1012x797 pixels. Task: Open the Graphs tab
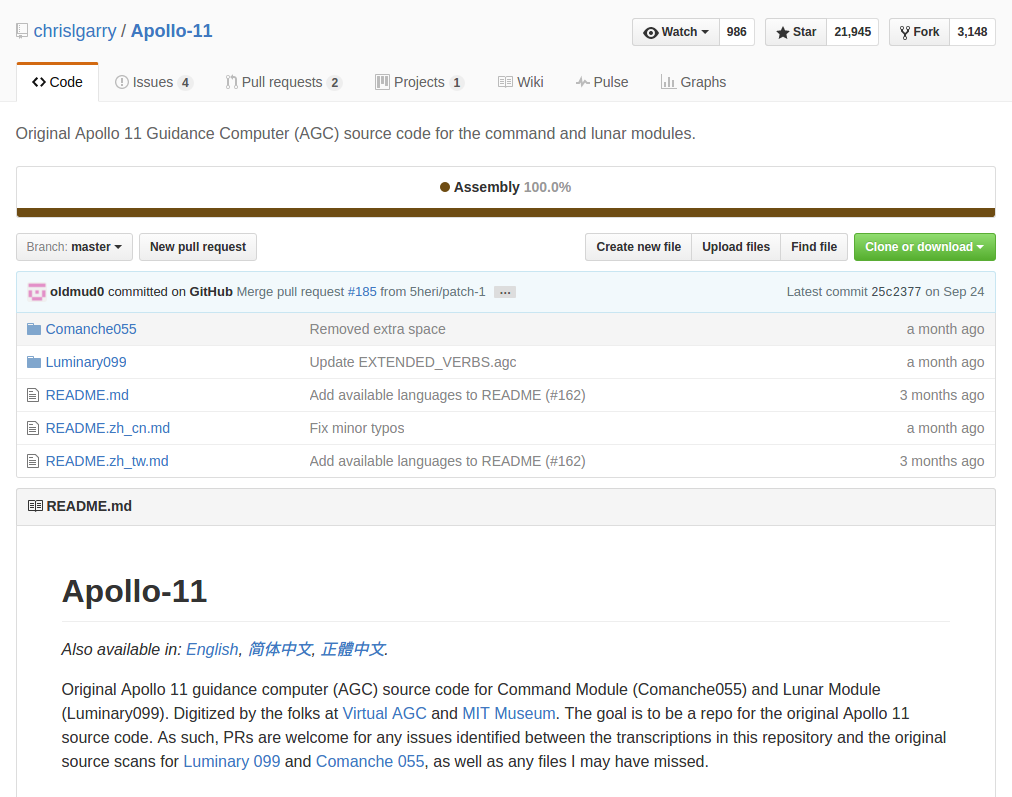tap(693, 83)
